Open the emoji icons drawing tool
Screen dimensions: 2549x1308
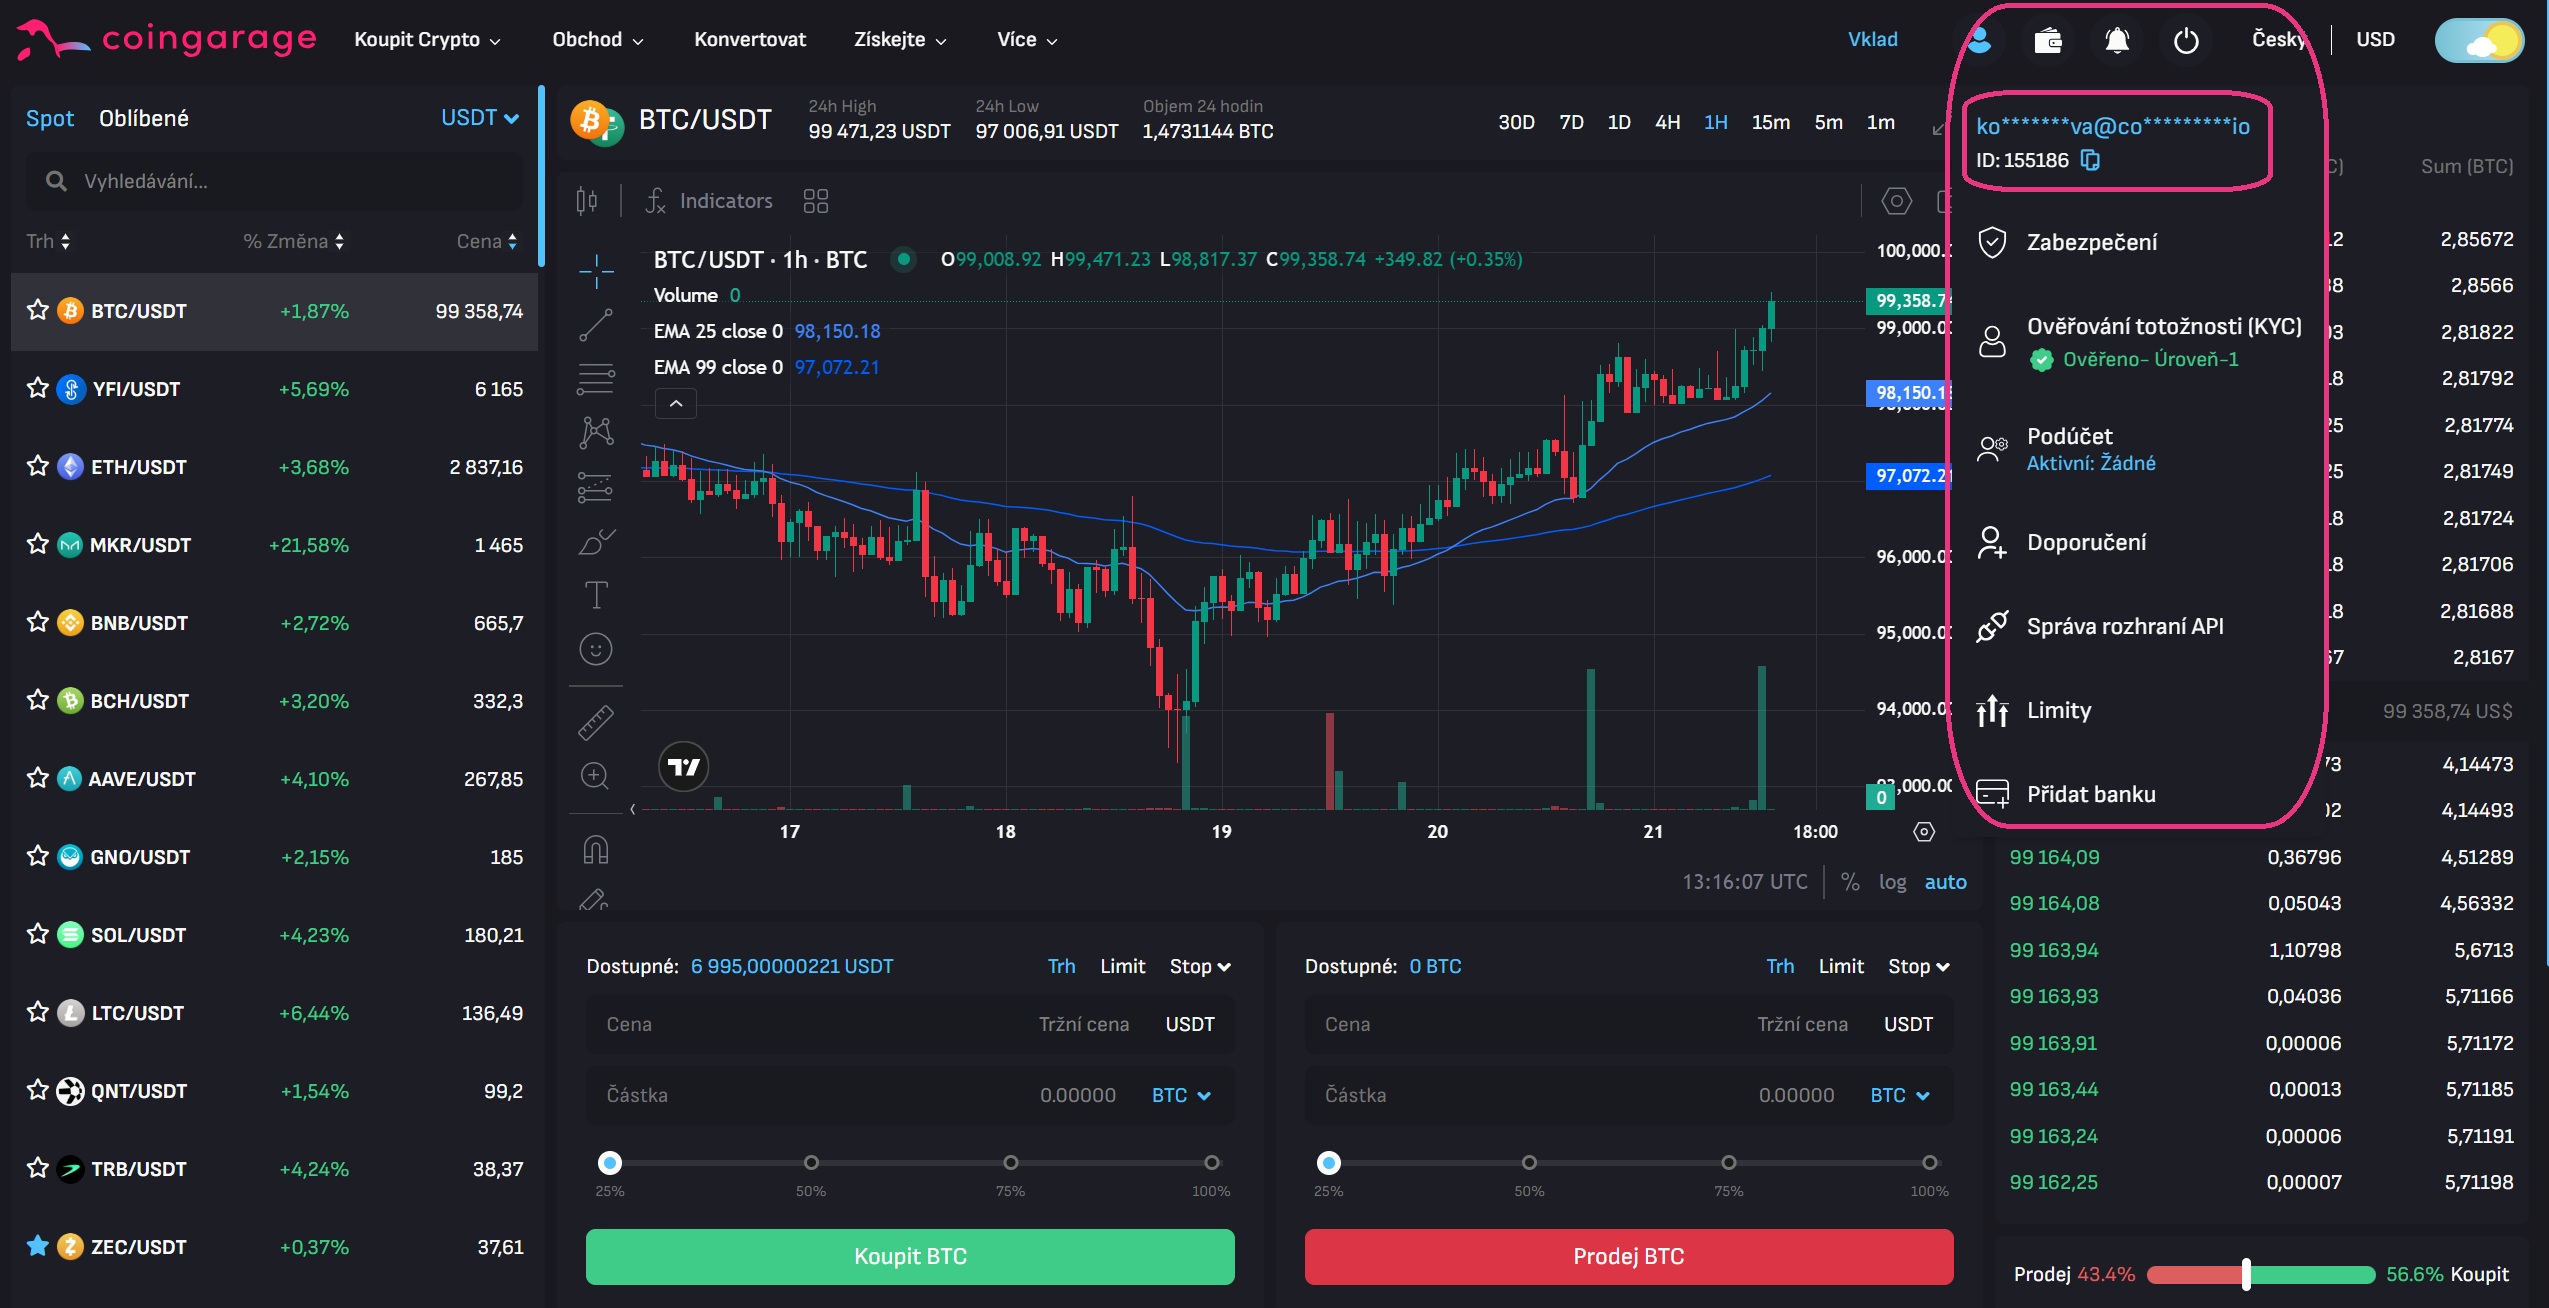click(596, 649)
